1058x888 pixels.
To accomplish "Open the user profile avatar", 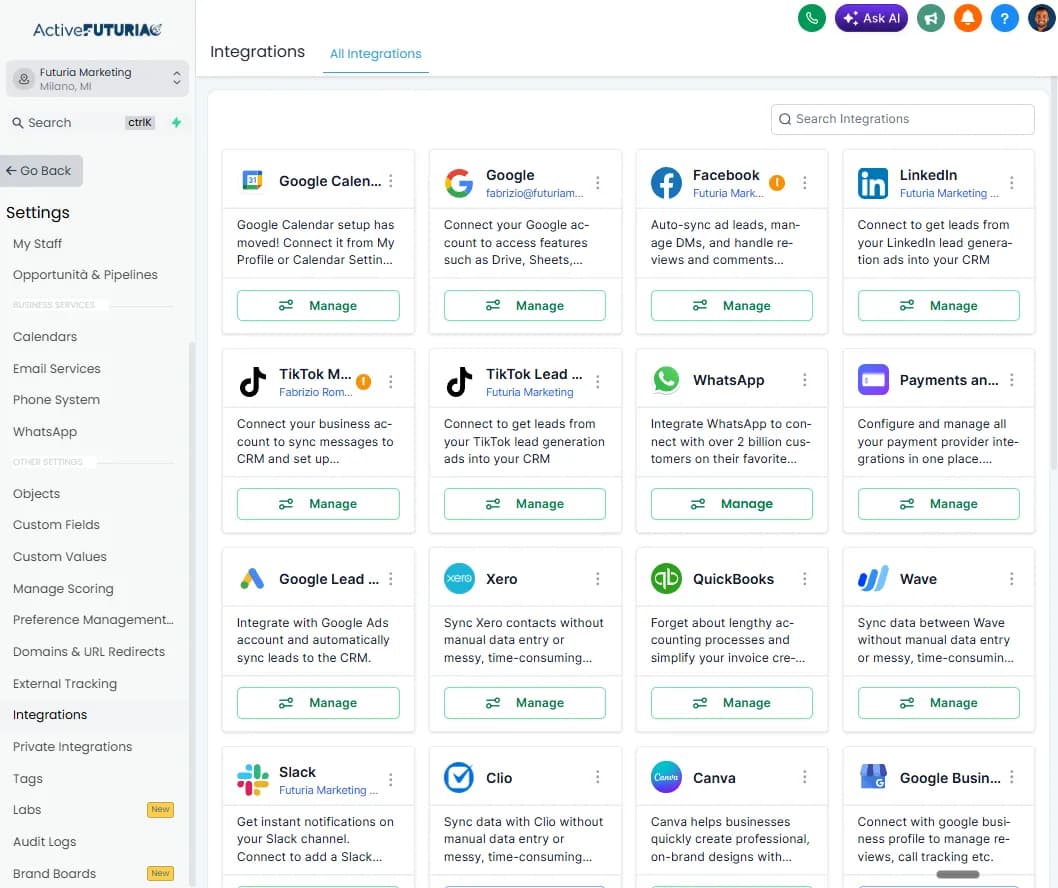I will 1041,18.
